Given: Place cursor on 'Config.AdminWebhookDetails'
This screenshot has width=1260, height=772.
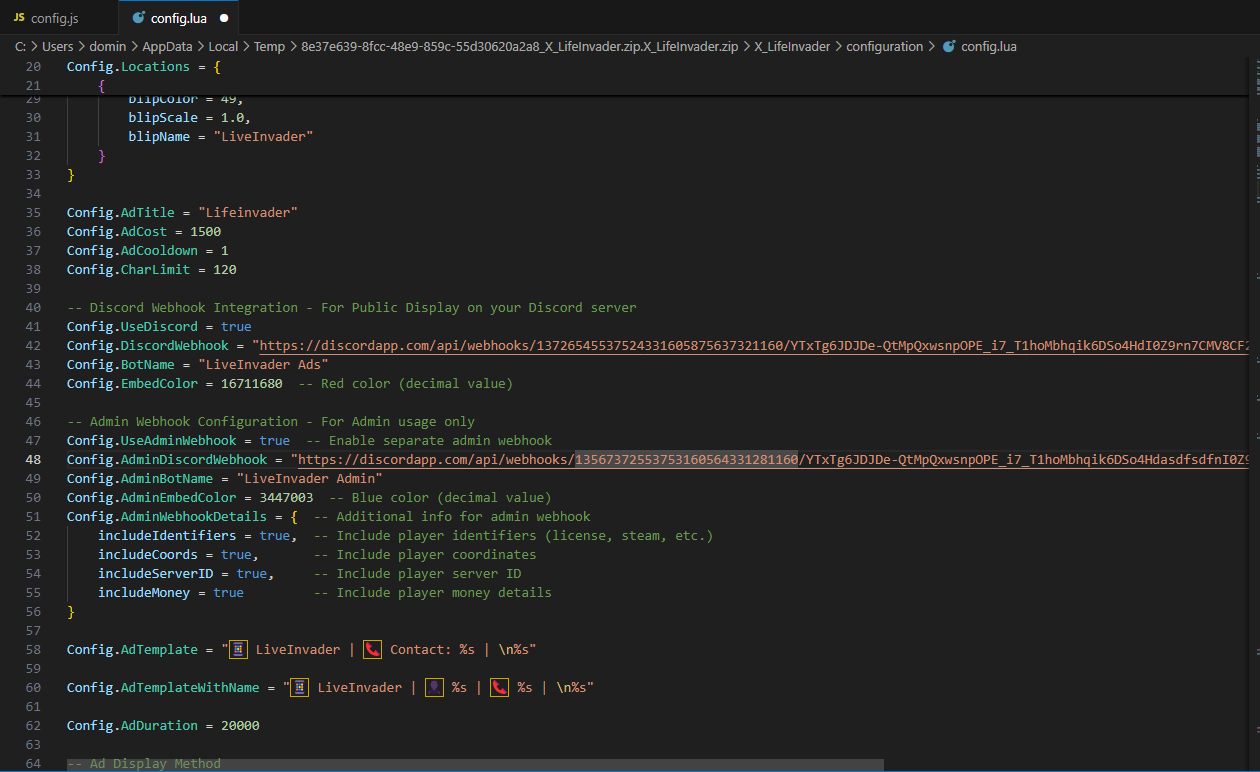Looking at the screenshot, I should 167,517.
